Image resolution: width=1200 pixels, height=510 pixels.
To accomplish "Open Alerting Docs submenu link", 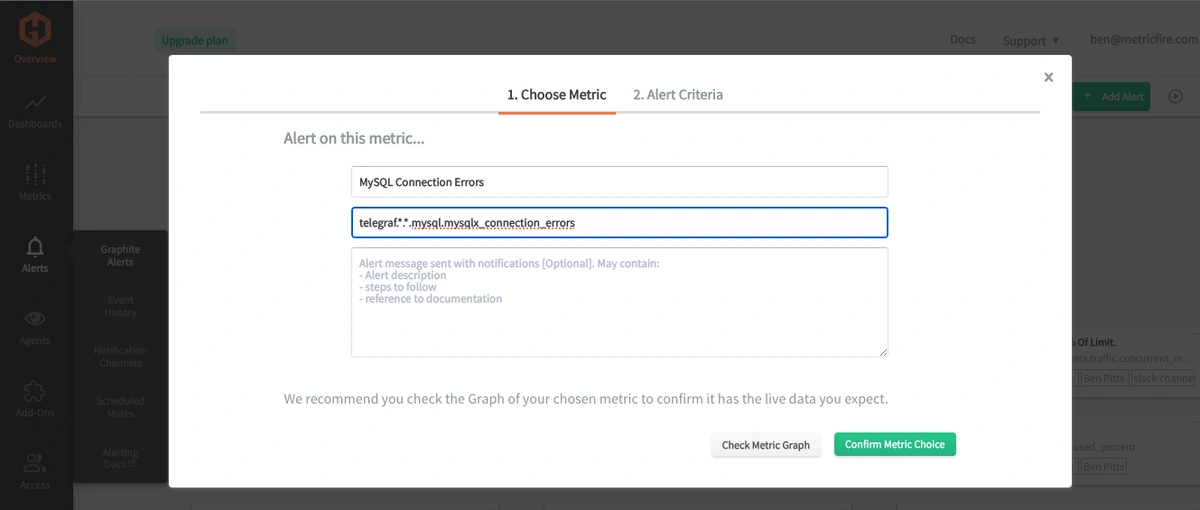I will coord(120,459).
